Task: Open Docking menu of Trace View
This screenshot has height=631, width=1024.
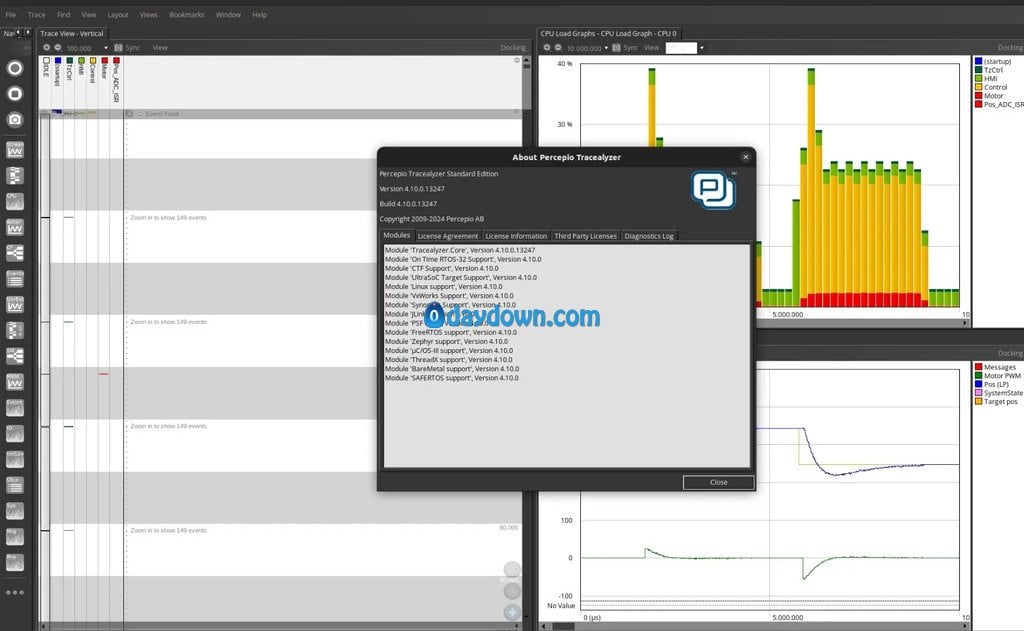Action: [x=513, y=48]
